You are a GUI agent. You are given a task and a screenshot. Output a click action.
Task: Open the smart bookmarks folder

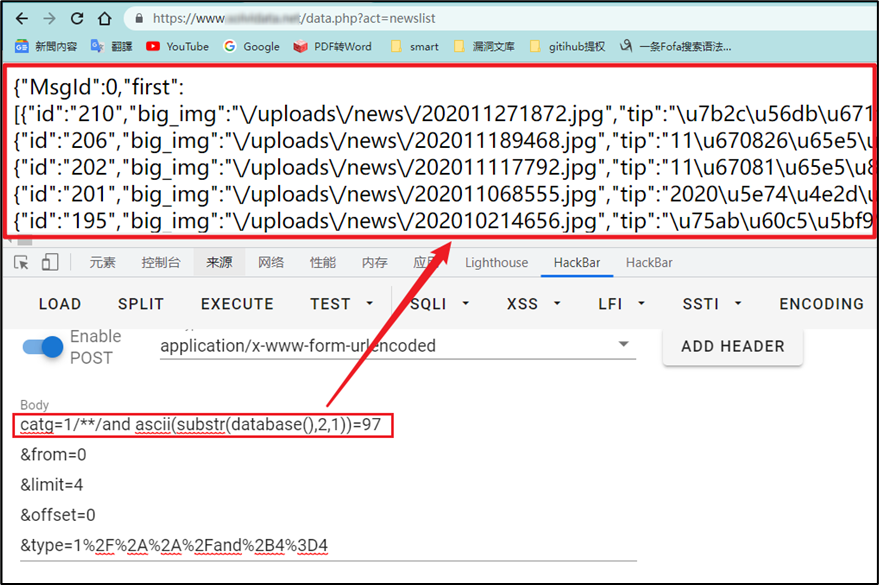[415, 47]
